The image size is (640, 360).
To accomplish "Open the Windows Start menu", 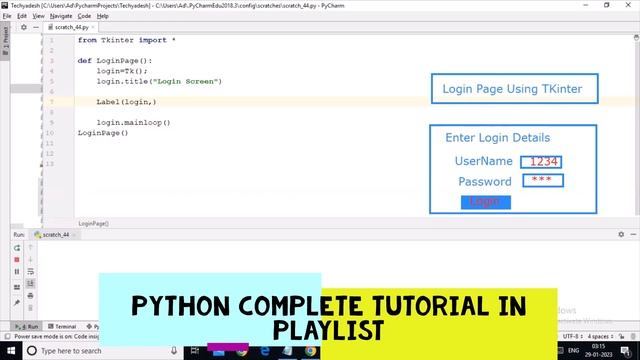I will pyautogui.click(x=11, y=351).
